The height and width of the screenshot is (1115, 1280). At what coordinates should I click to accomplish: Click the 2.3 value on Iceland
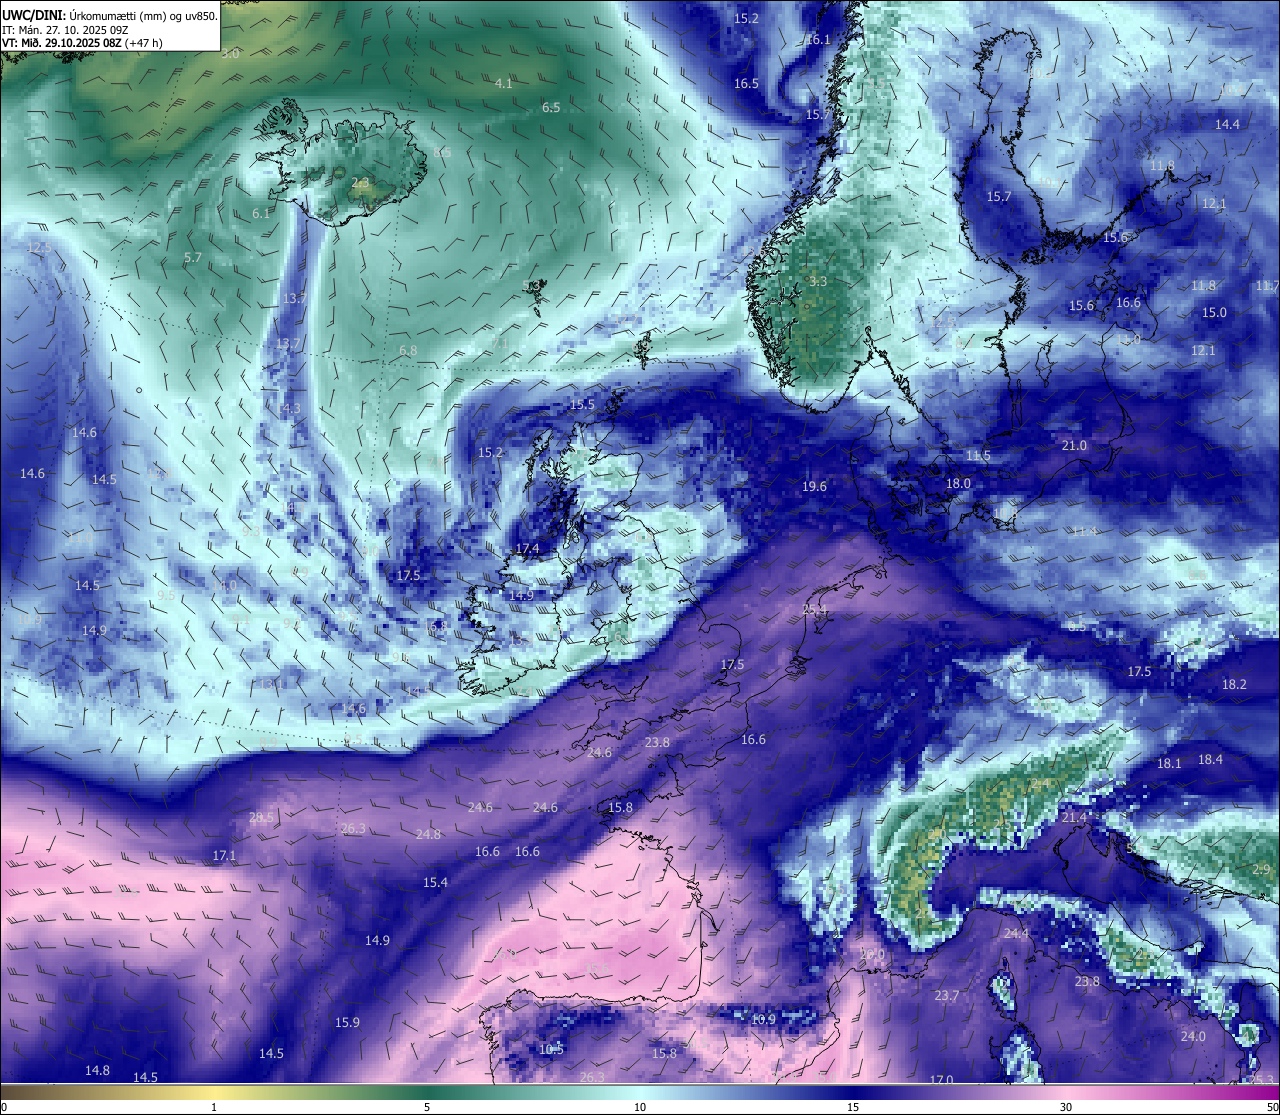[x=360, y=183]
